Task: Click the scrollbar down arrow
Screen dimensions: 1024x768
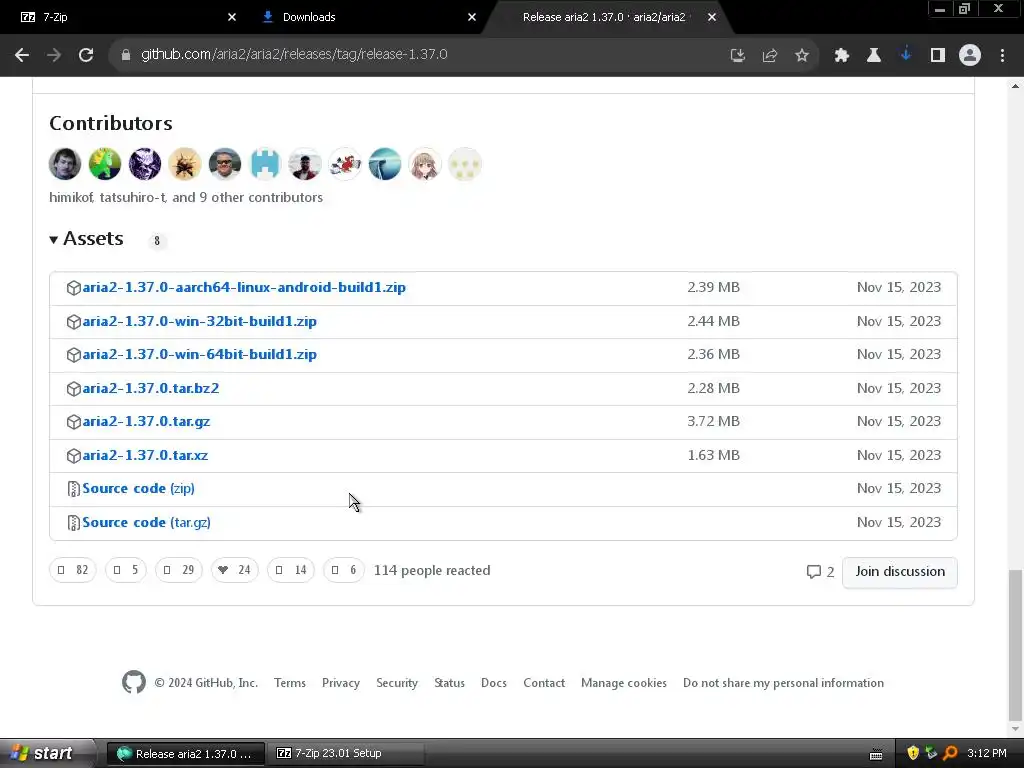Action: pyautogui.click(x=1015, y=728)
